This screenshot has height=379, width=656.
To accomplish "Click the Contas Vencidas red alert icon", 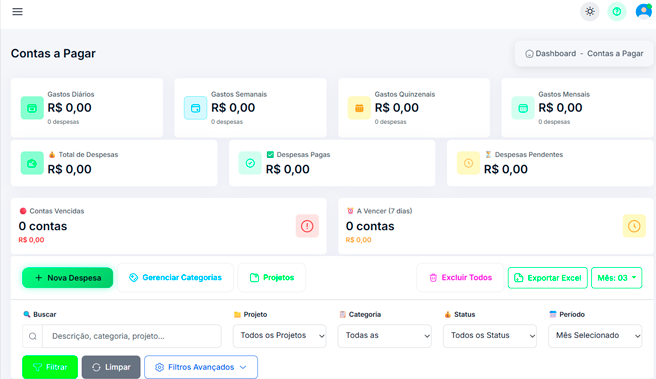I will [x=307, y=226].
